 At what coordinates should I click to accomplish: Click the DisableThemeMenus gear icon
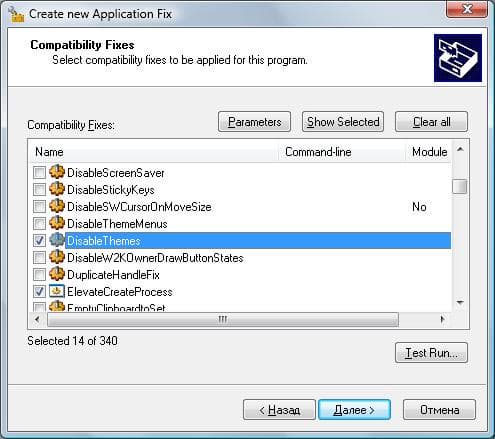click(x=57, y=223)
